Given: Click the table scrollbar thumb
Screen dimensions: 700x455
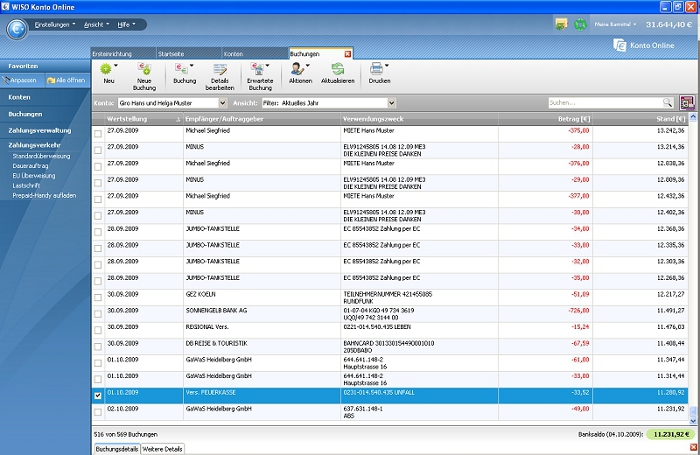Looking at the screenshot, I should [693, 411].
